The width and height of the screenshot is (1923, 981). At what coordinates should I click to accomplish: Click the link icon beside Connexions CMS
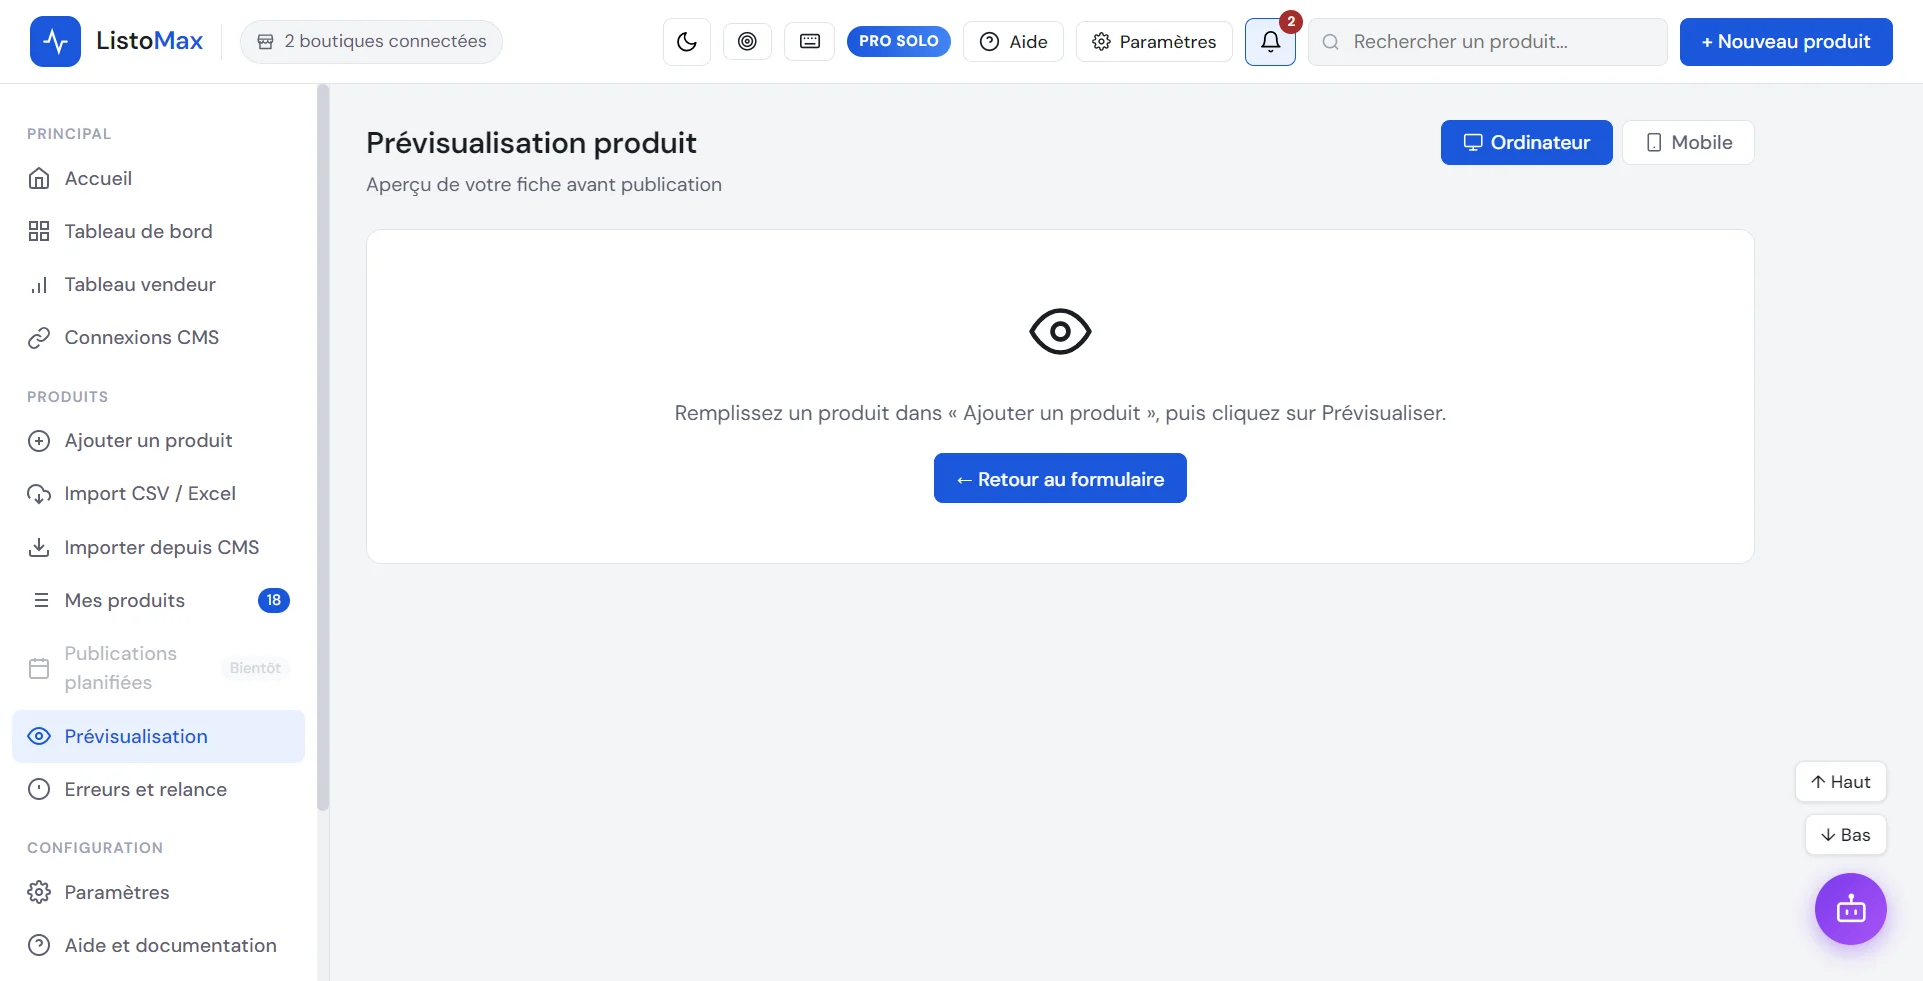pyautogui.click(x=39, y=338)
